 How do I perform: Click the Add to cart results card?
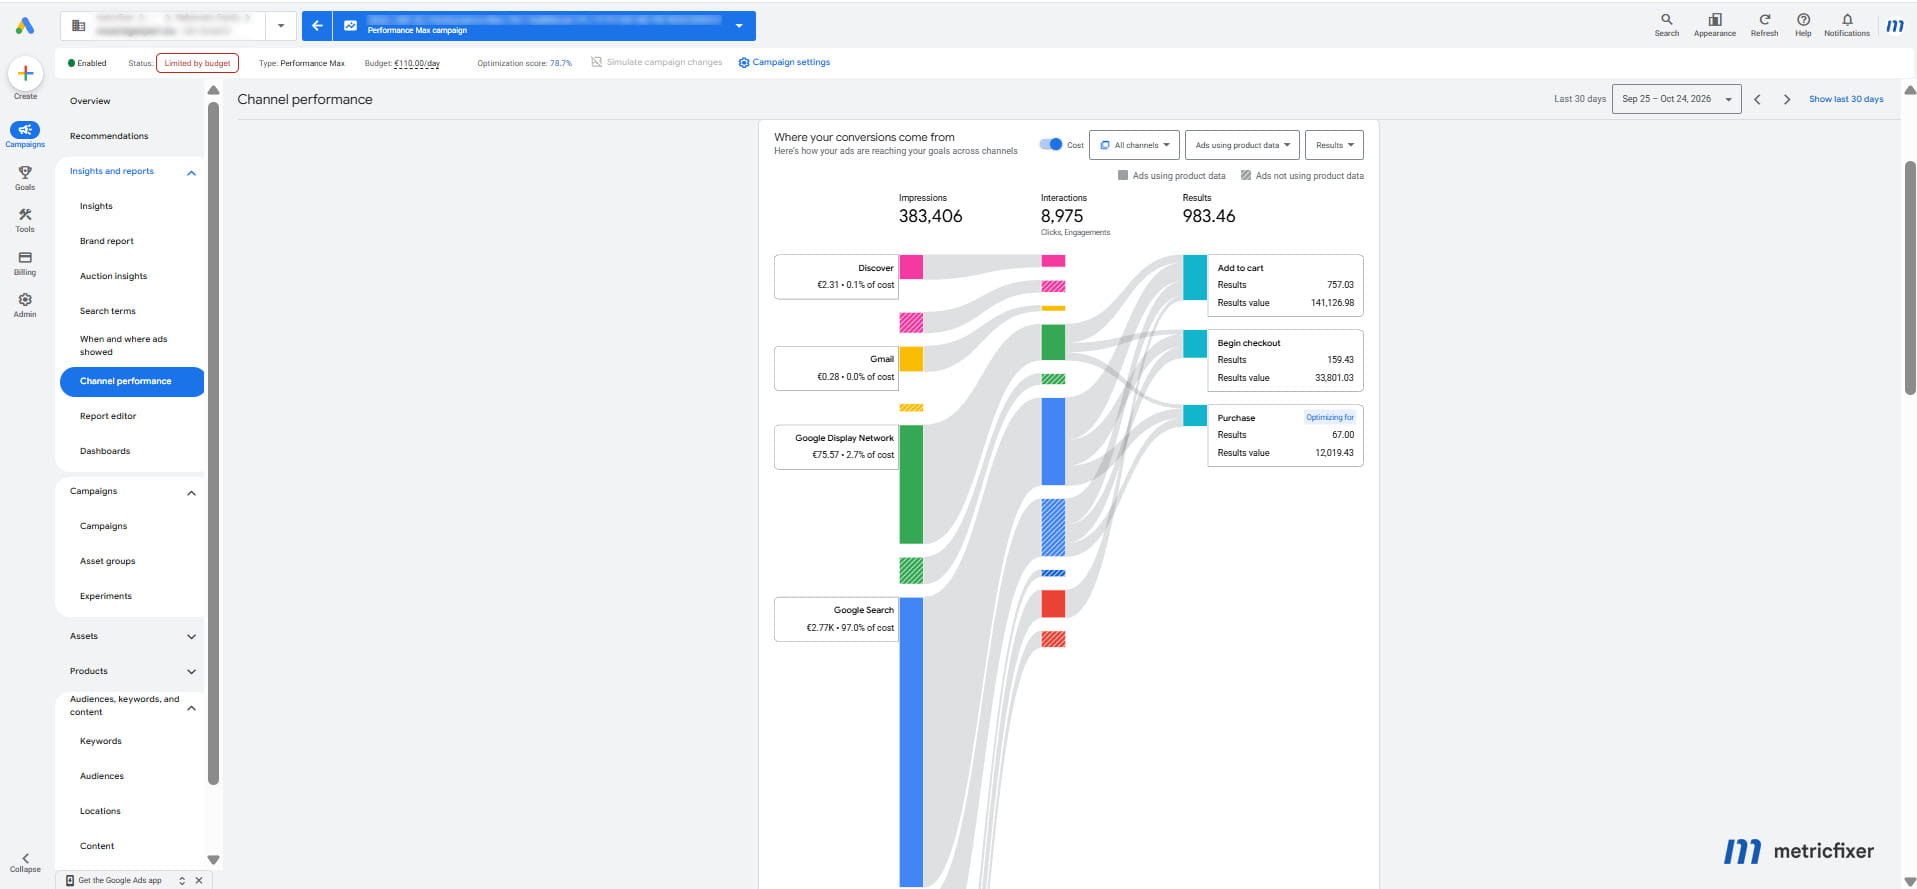(x=1285, y=285)
